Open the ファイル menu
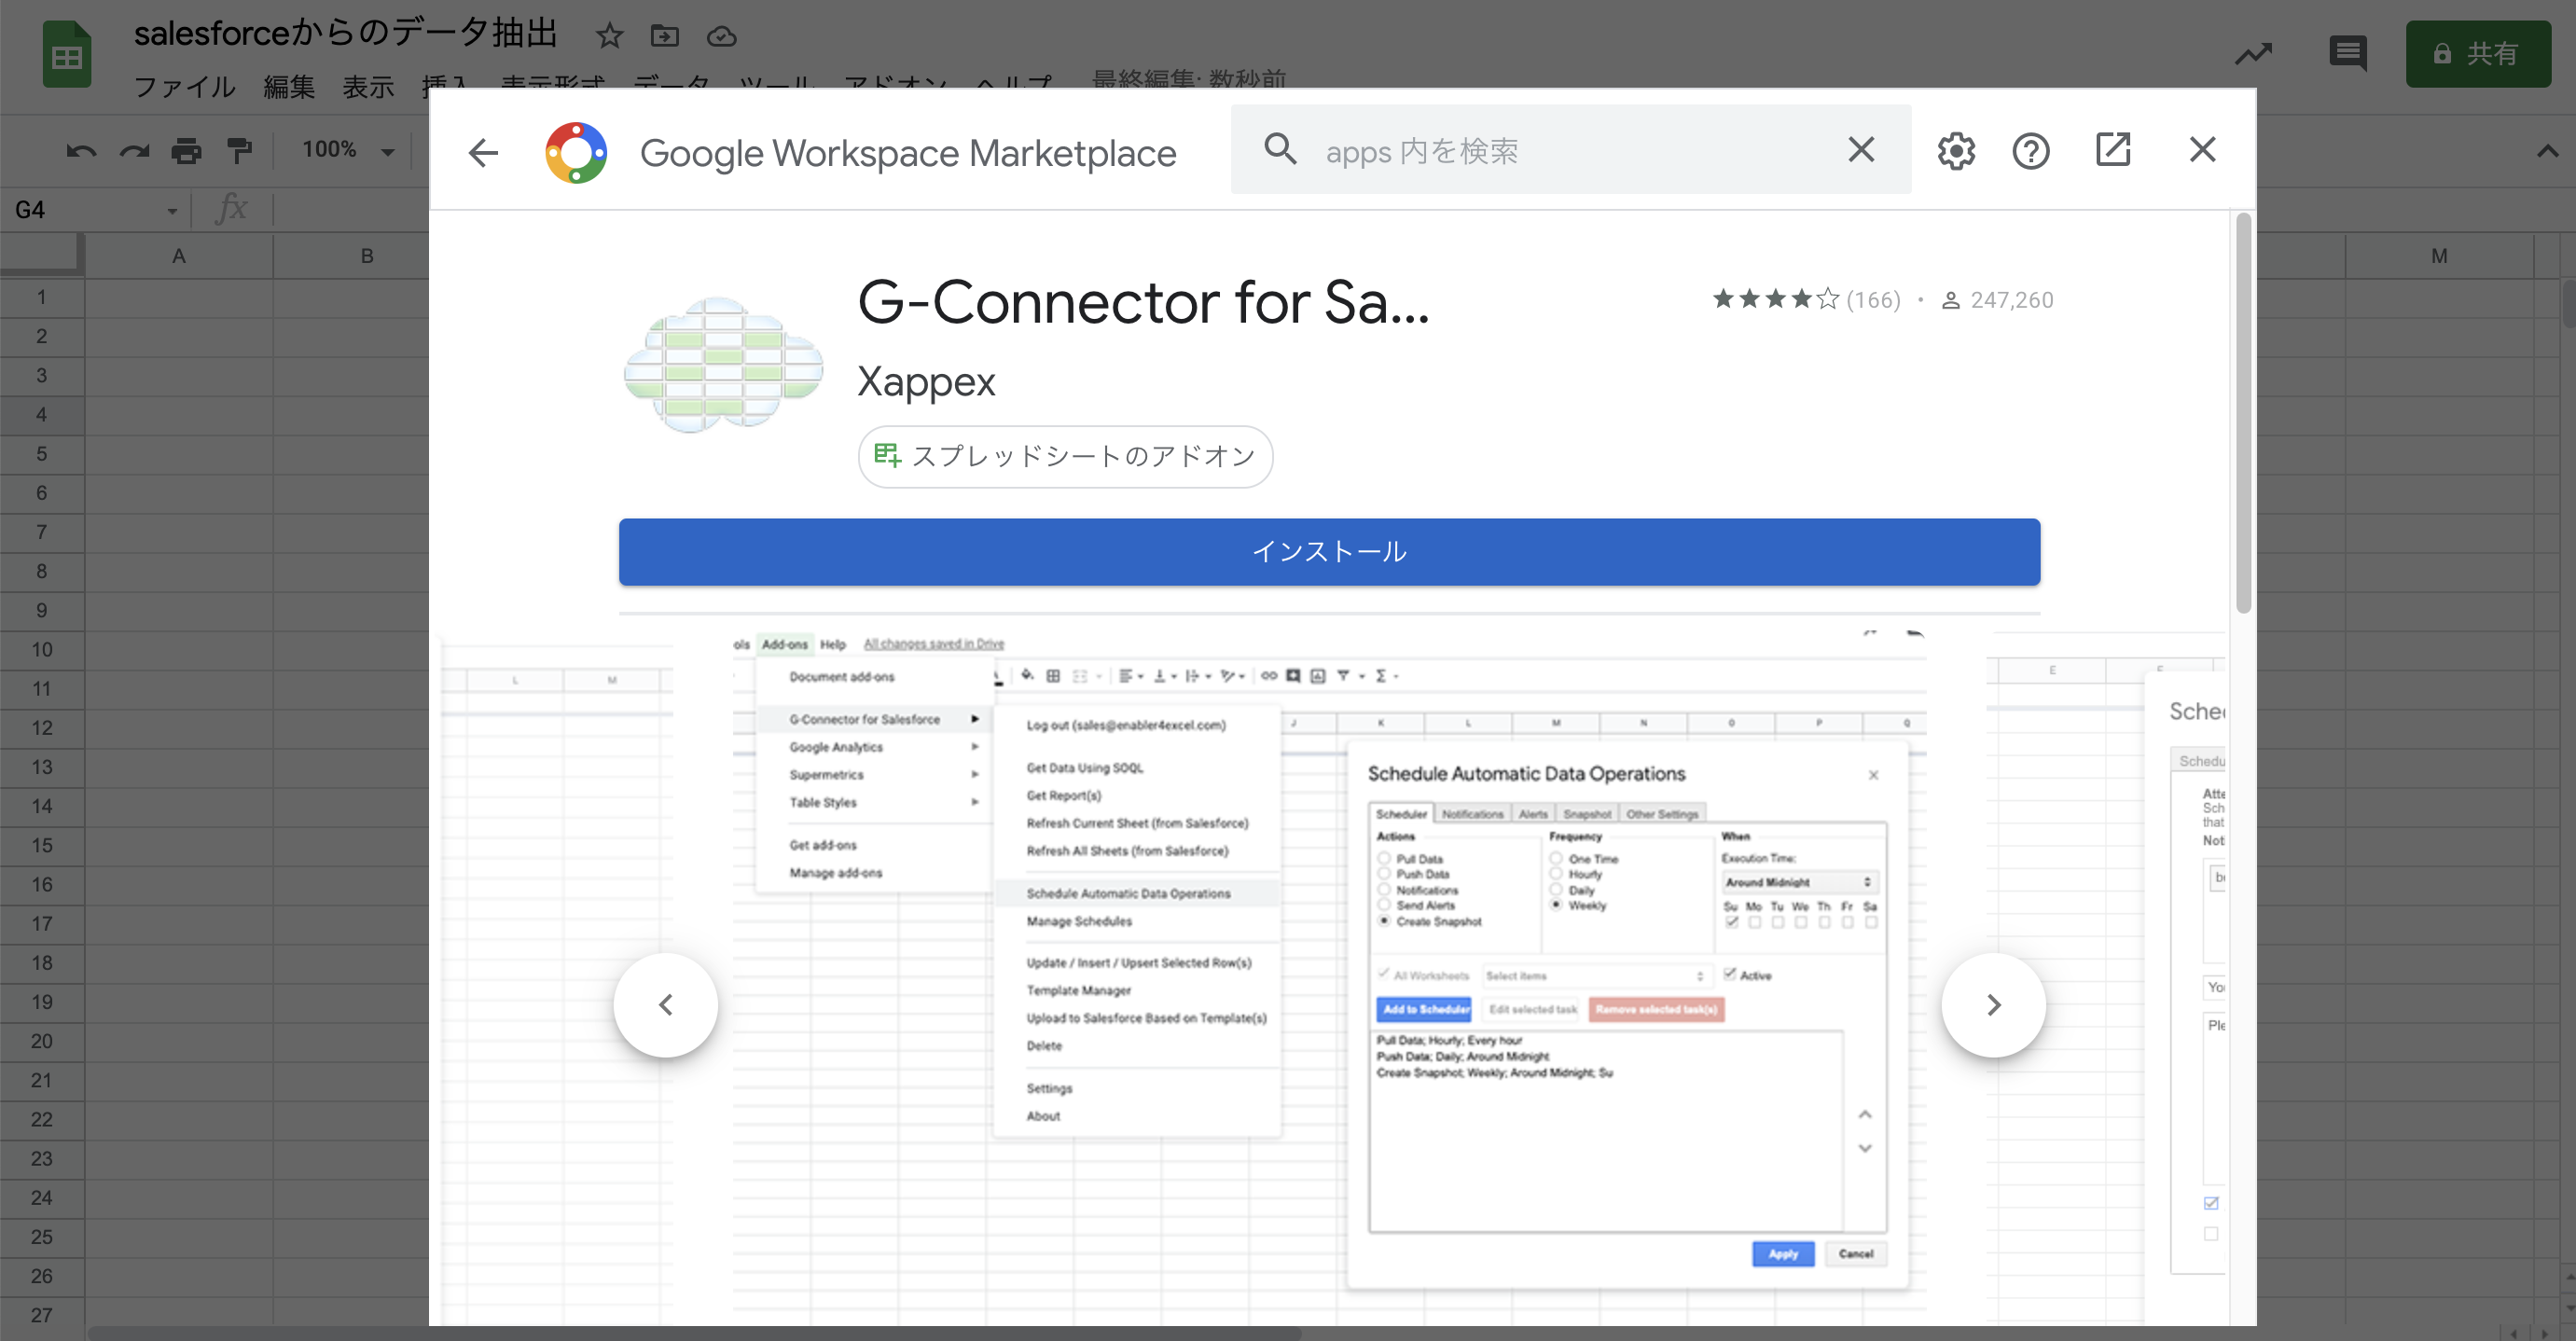Screen dimensions: 2576x1341 pos(184,87)
